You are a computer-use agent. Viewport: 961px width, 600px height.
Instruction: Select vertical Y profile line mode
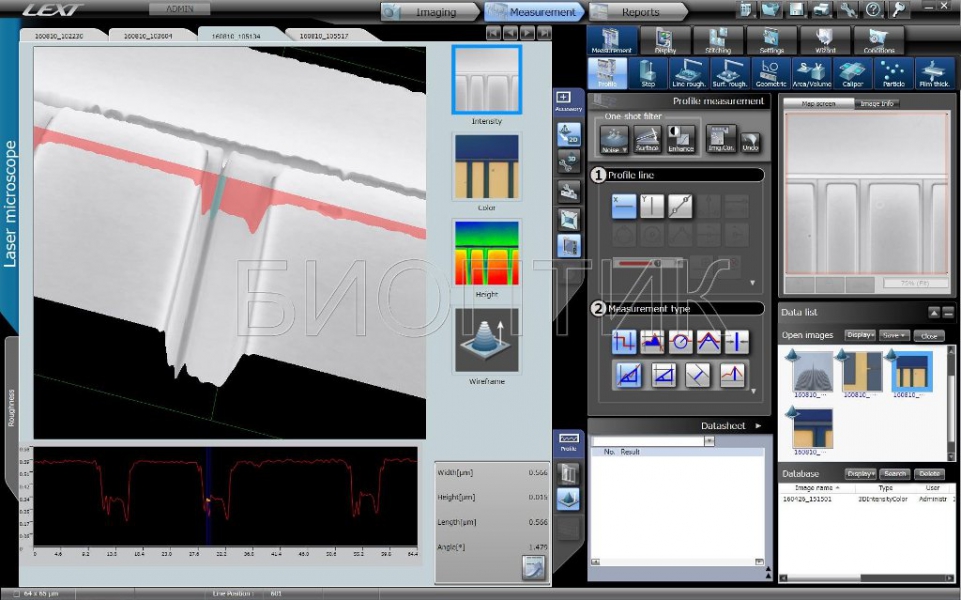pyautogui.click(x=652, y=207)
